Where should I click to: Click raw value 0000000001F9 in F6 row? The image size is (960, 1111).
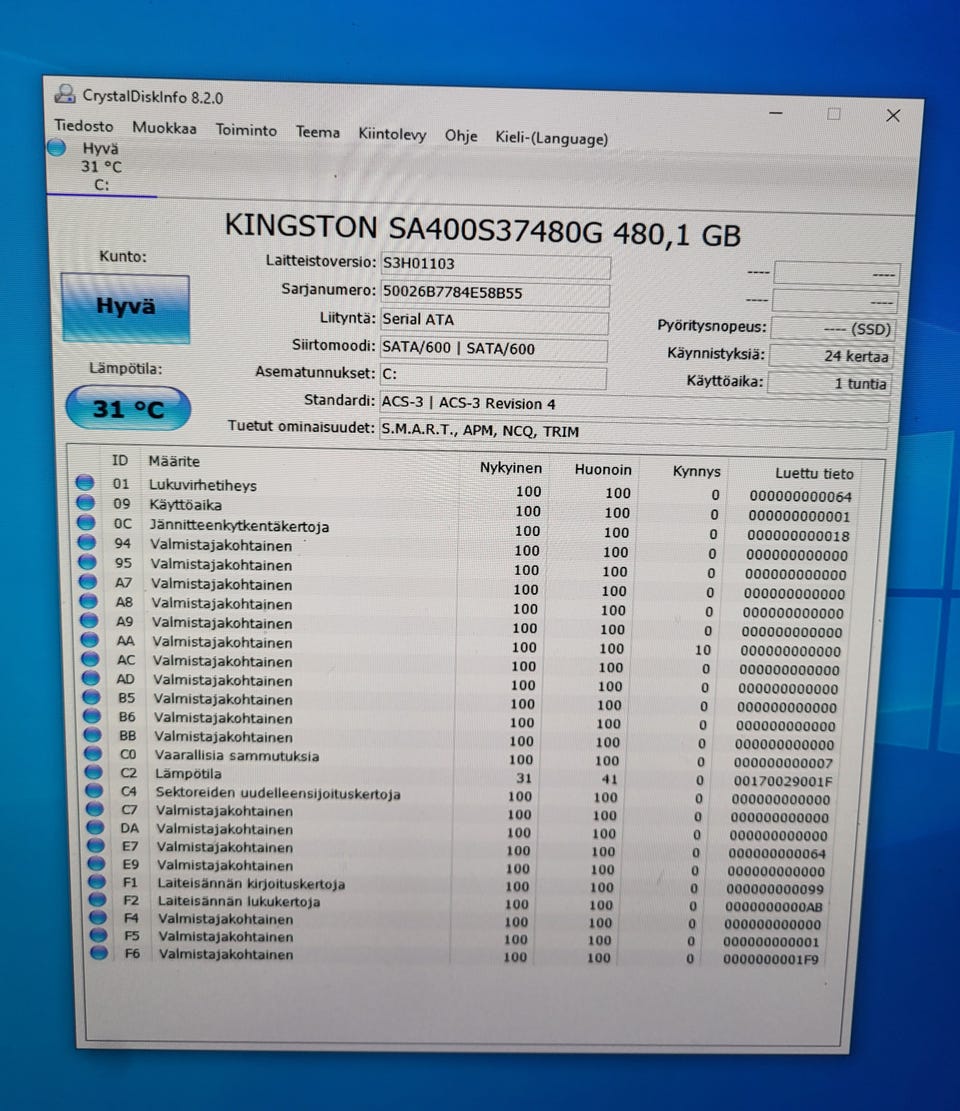click(x=771, y=960)
